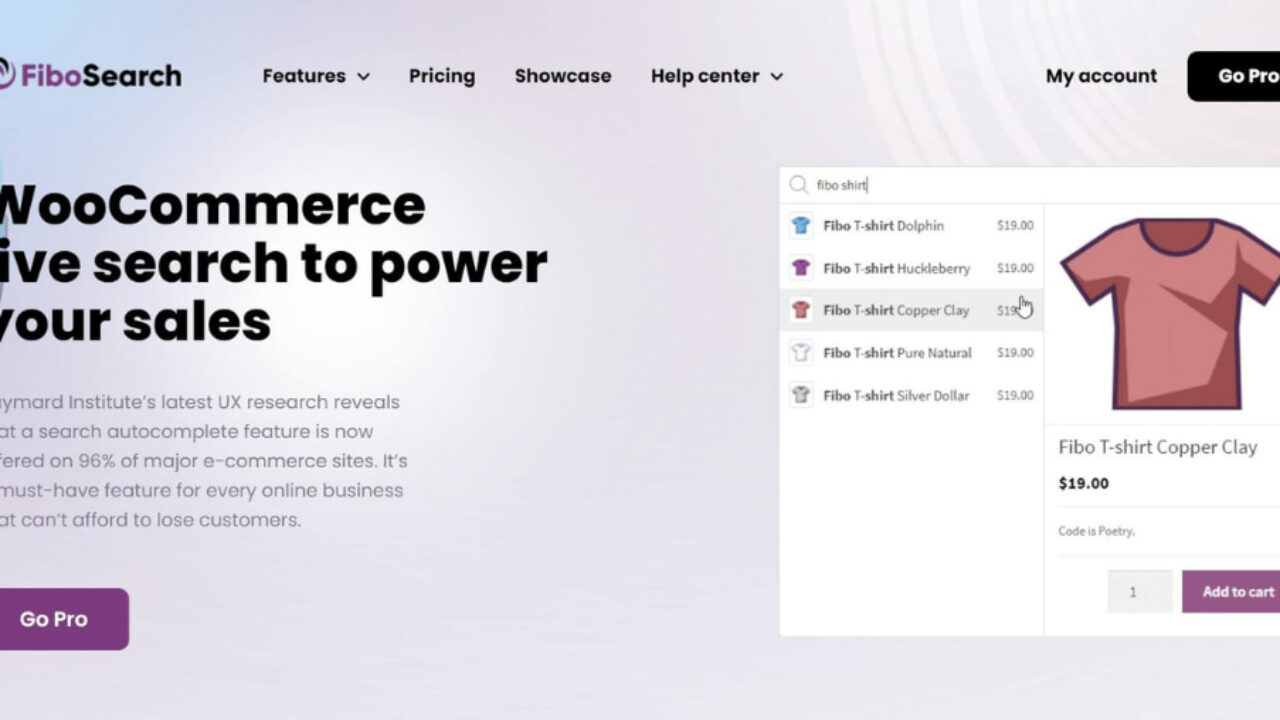The image size is (1280, 720).
Task: Click the blue Dolphin T-shirt icon
Action: (x=801, y=226)
